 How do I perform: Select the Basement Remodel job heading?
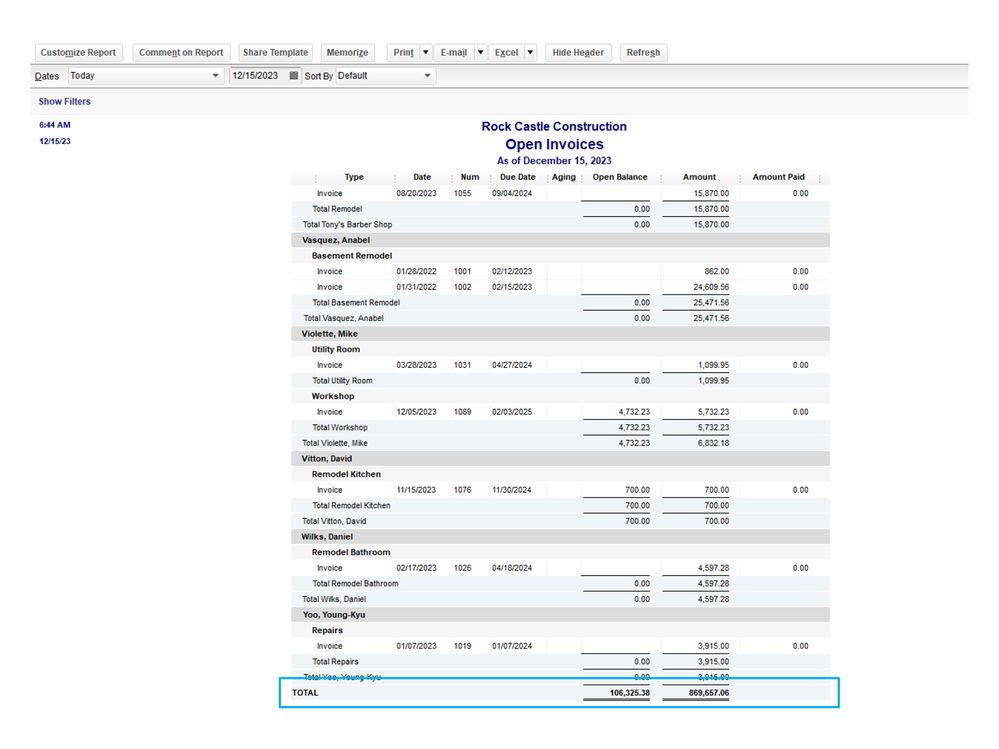(x=561, y=256)
